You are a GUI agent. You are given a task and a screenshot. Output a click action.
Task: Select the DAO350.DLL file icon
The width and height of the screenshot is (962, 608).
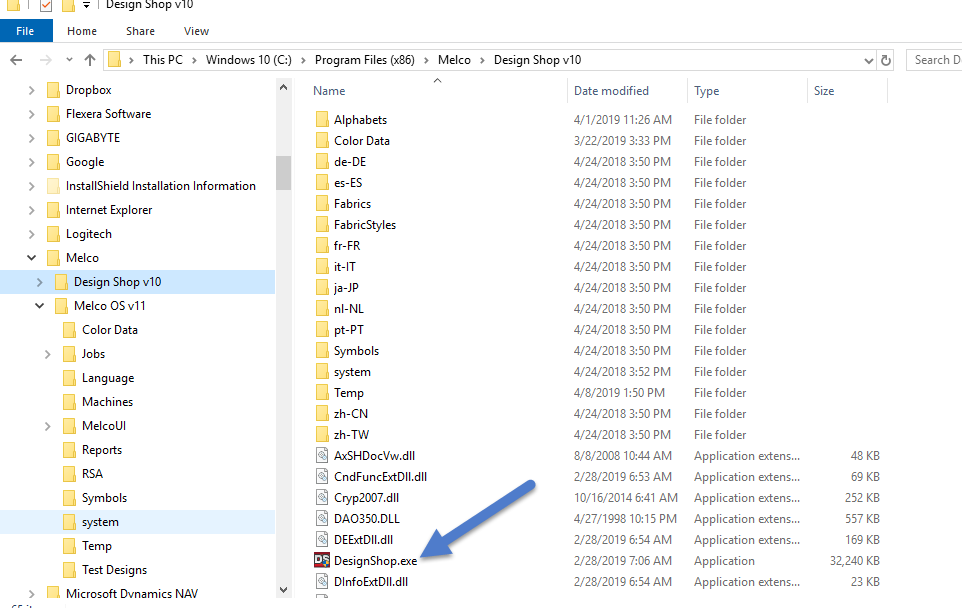tap(322, 519)
